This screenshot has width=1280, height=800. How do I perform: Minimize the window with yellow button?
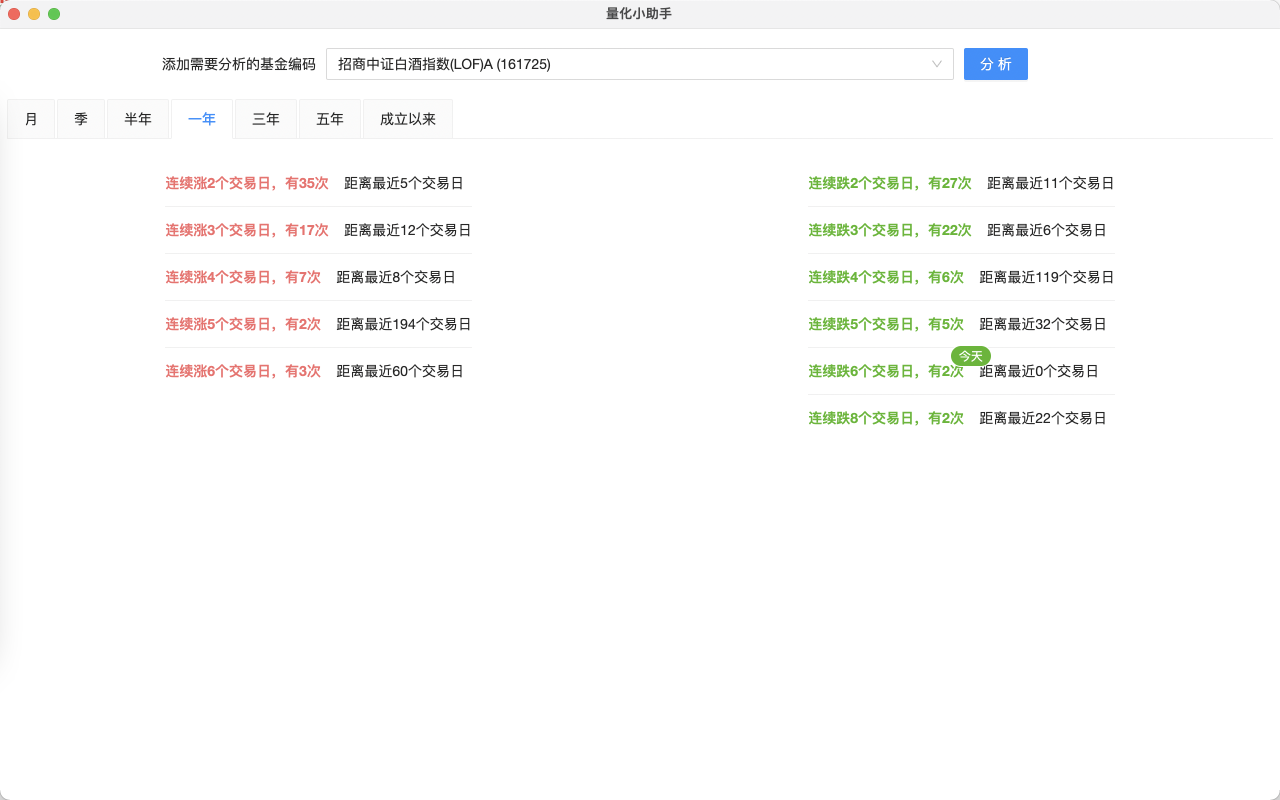pos(34,14)
